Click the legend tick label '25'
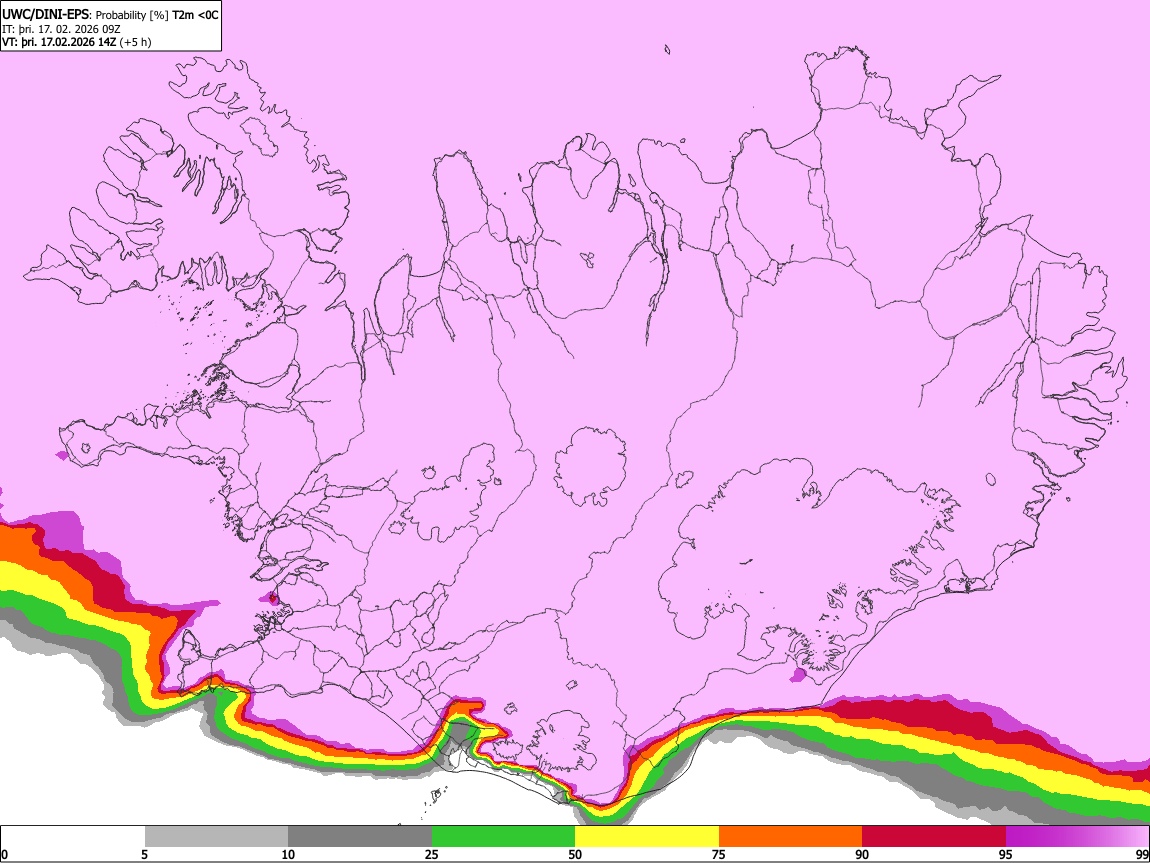 (432, 855)
